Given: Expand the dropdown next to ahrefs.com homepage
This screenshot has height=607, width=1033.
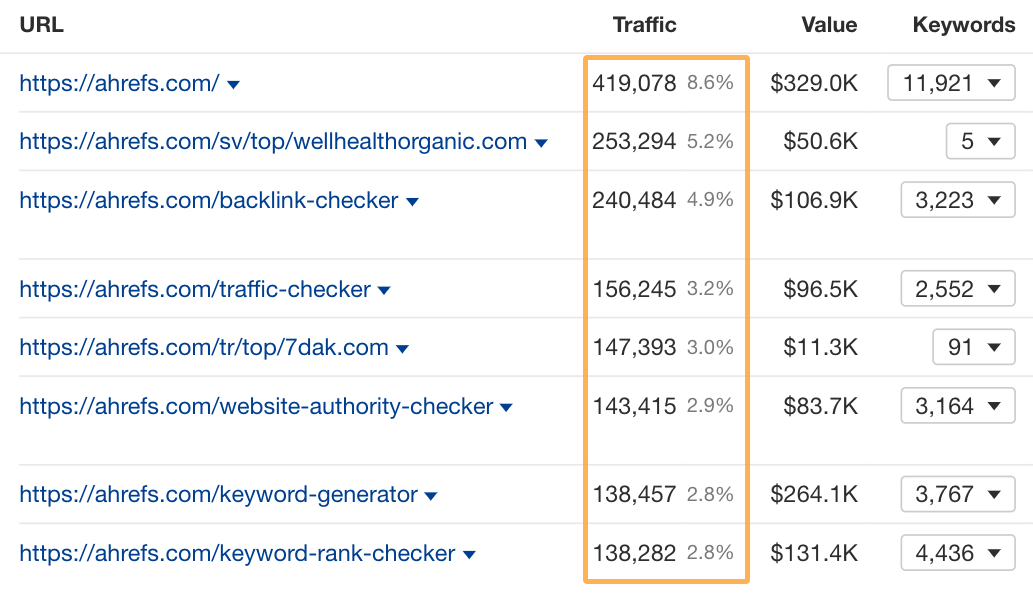Looking at the screenshot, I should point(233,84).
